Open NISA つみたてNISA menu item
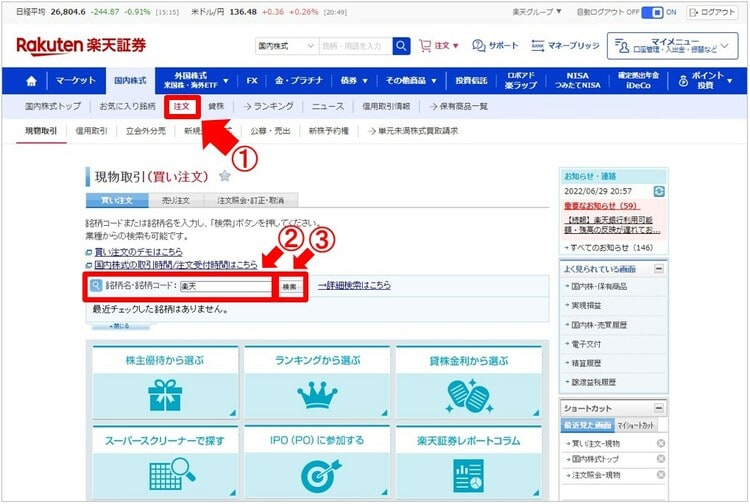Image resolution: width=750 pixels, height=504 pixels. (577, 80)
